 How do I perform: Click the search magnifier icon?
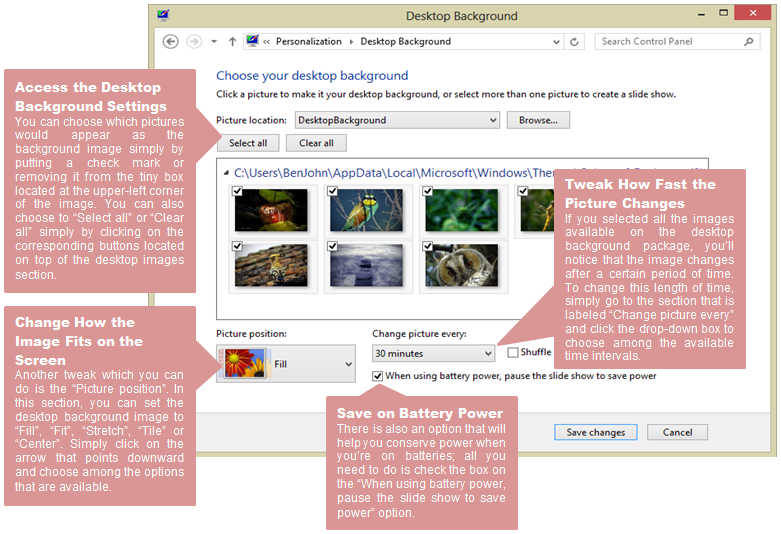click(x=749, y=42)
